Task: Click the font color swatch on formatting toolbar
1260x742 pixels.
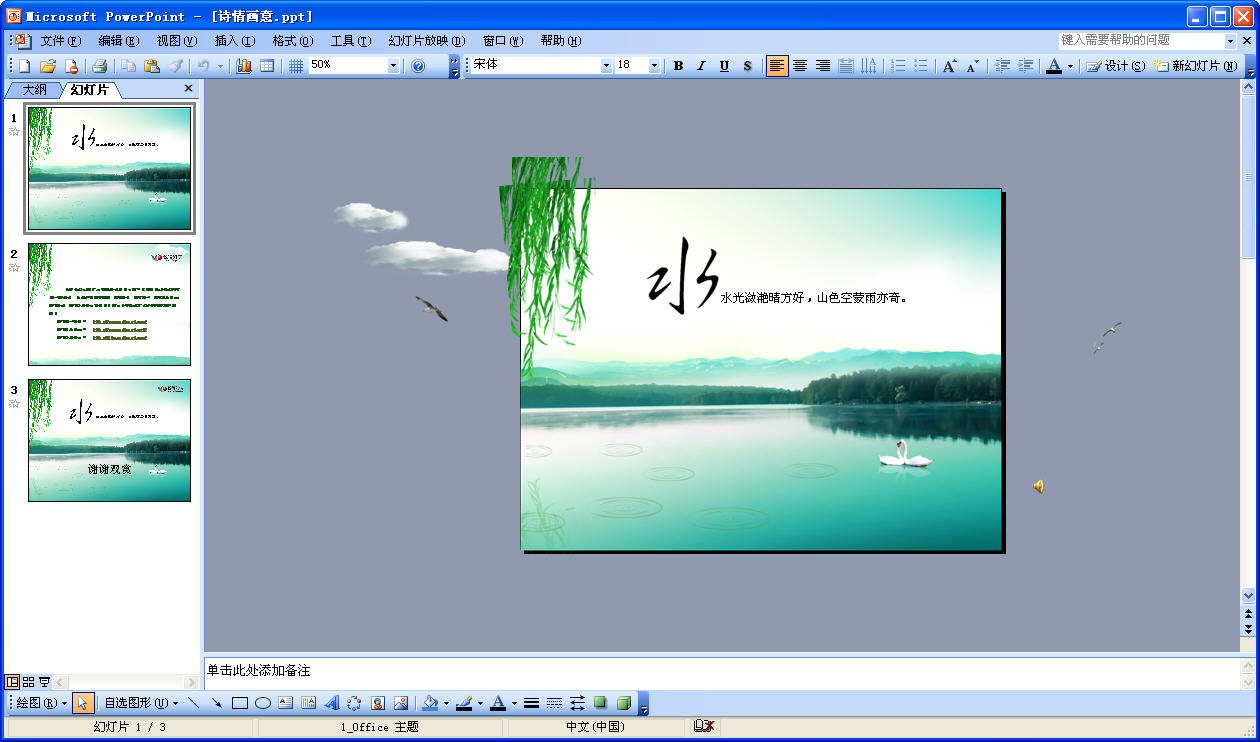Action: pyautogui.click(x=1053, y=66)
